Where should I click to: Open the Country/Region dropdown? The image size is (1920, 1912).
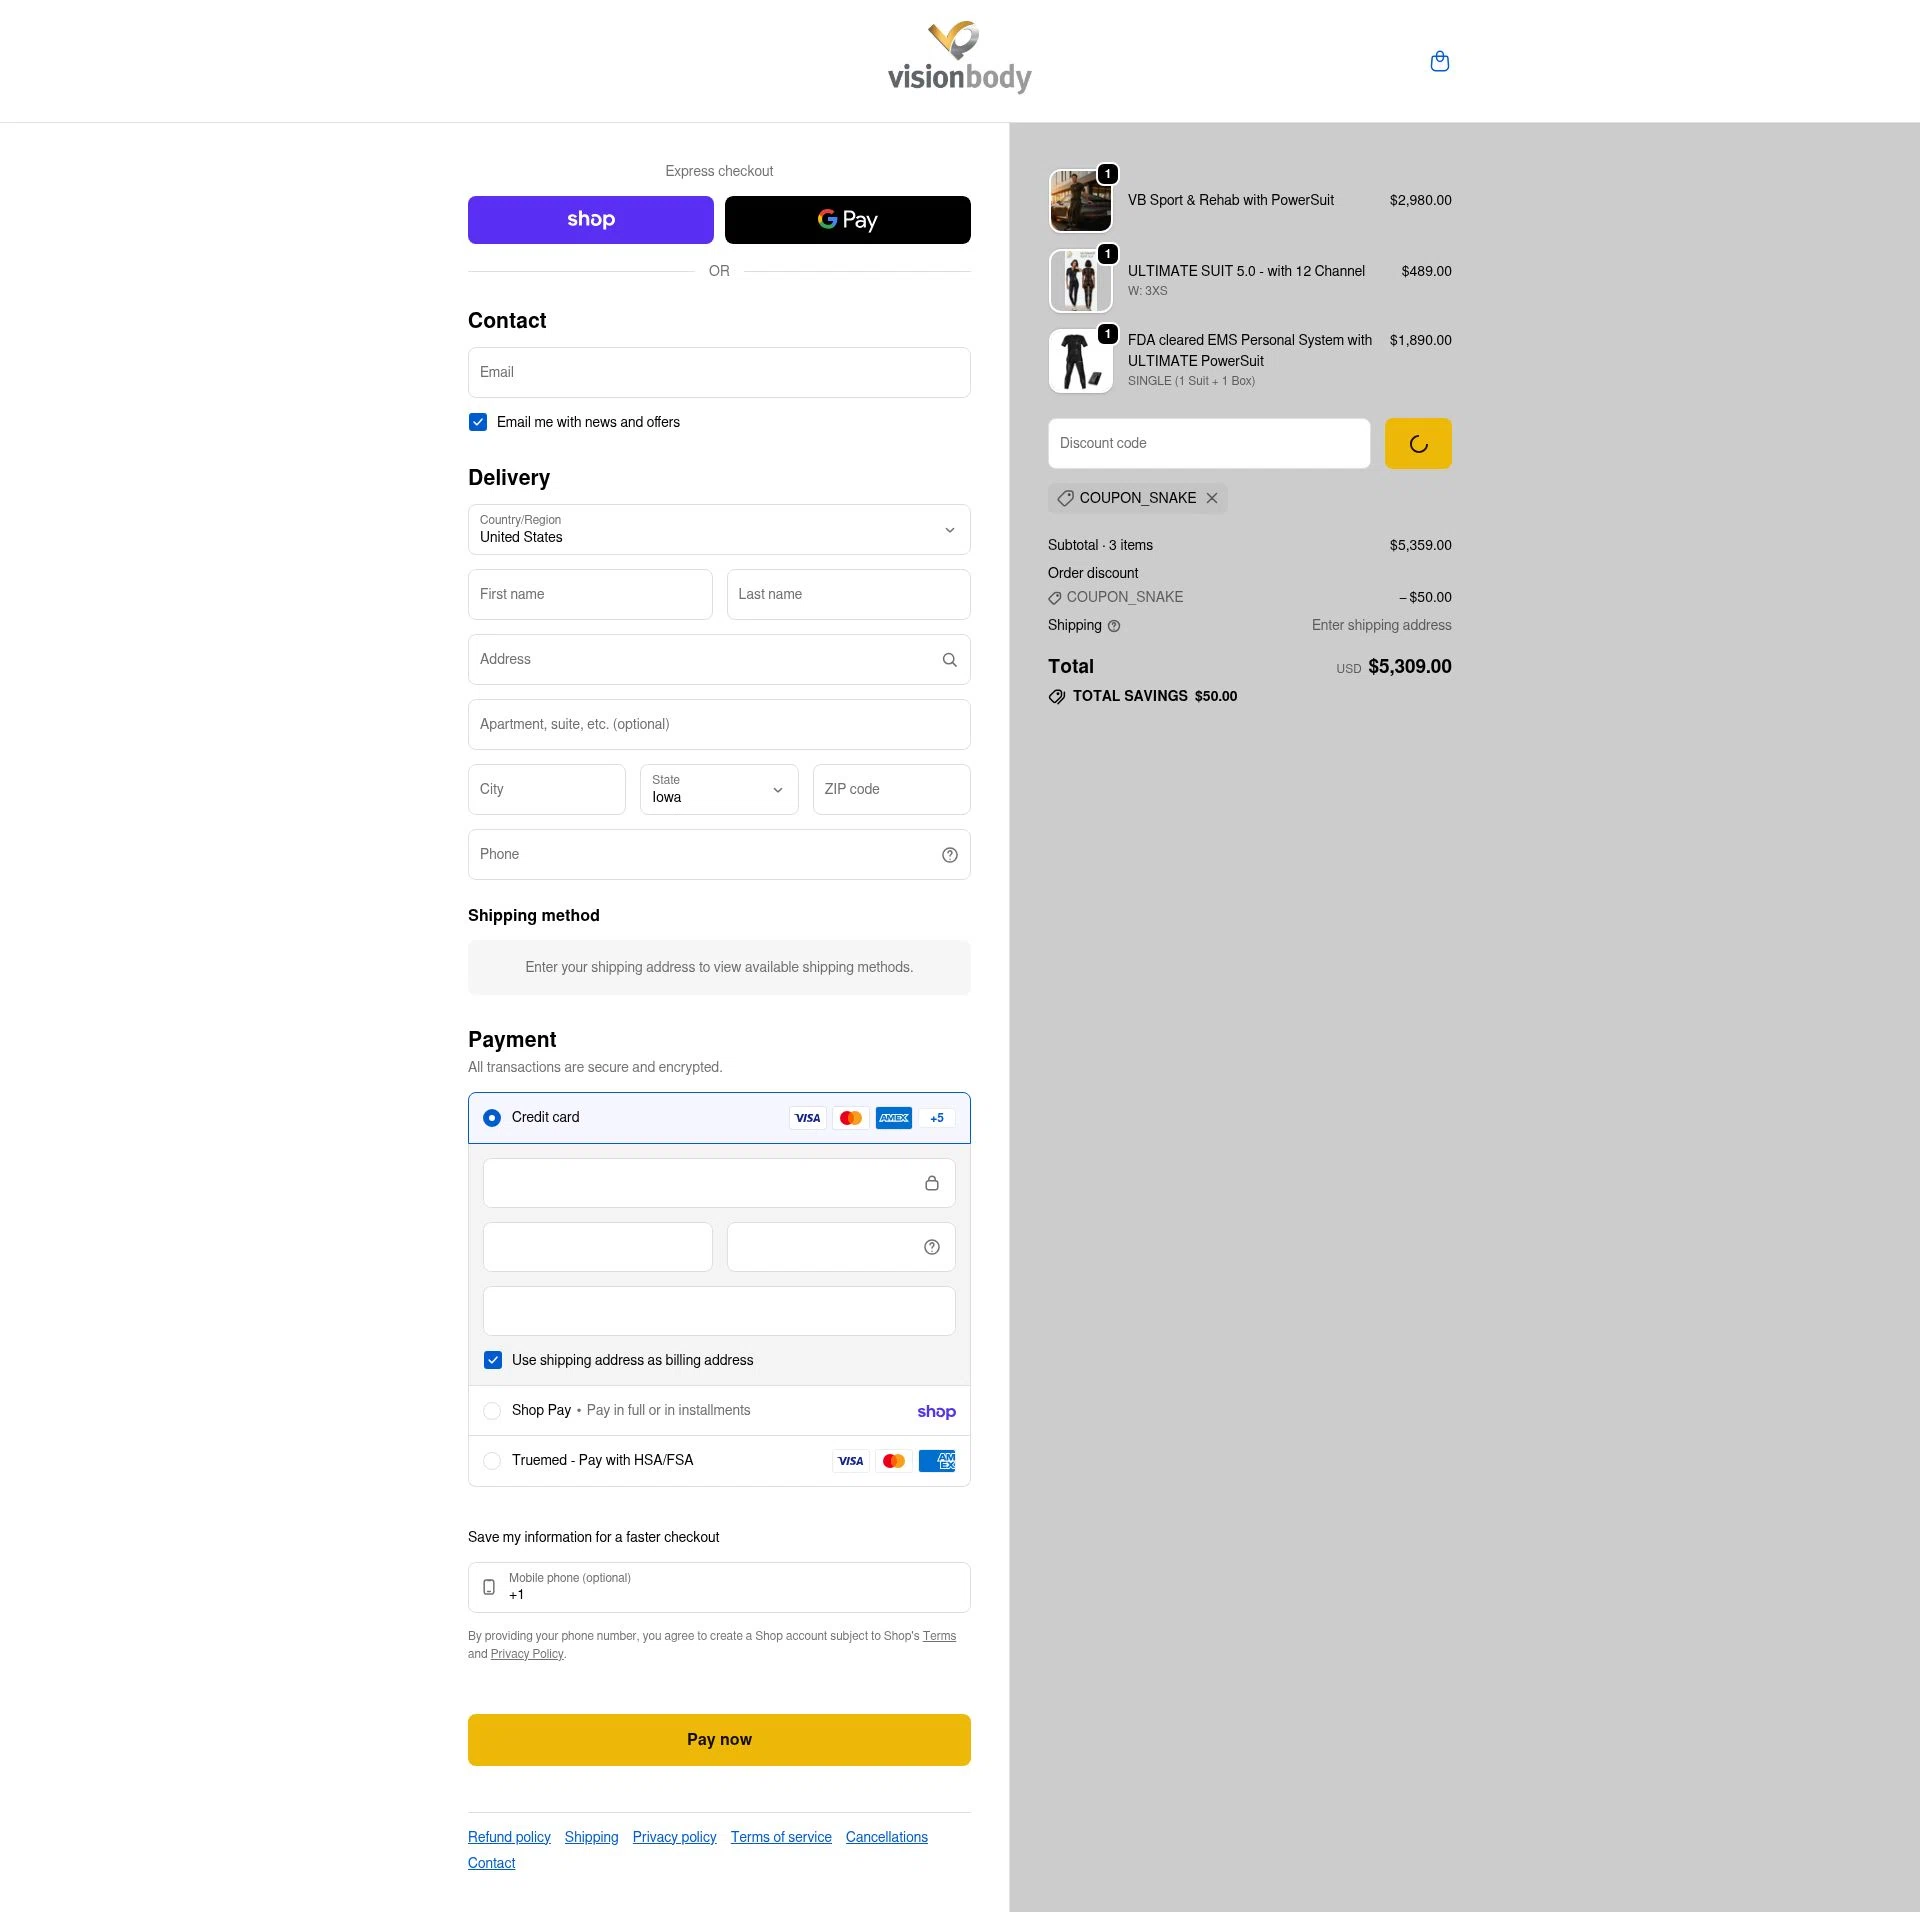pos(718,529)
